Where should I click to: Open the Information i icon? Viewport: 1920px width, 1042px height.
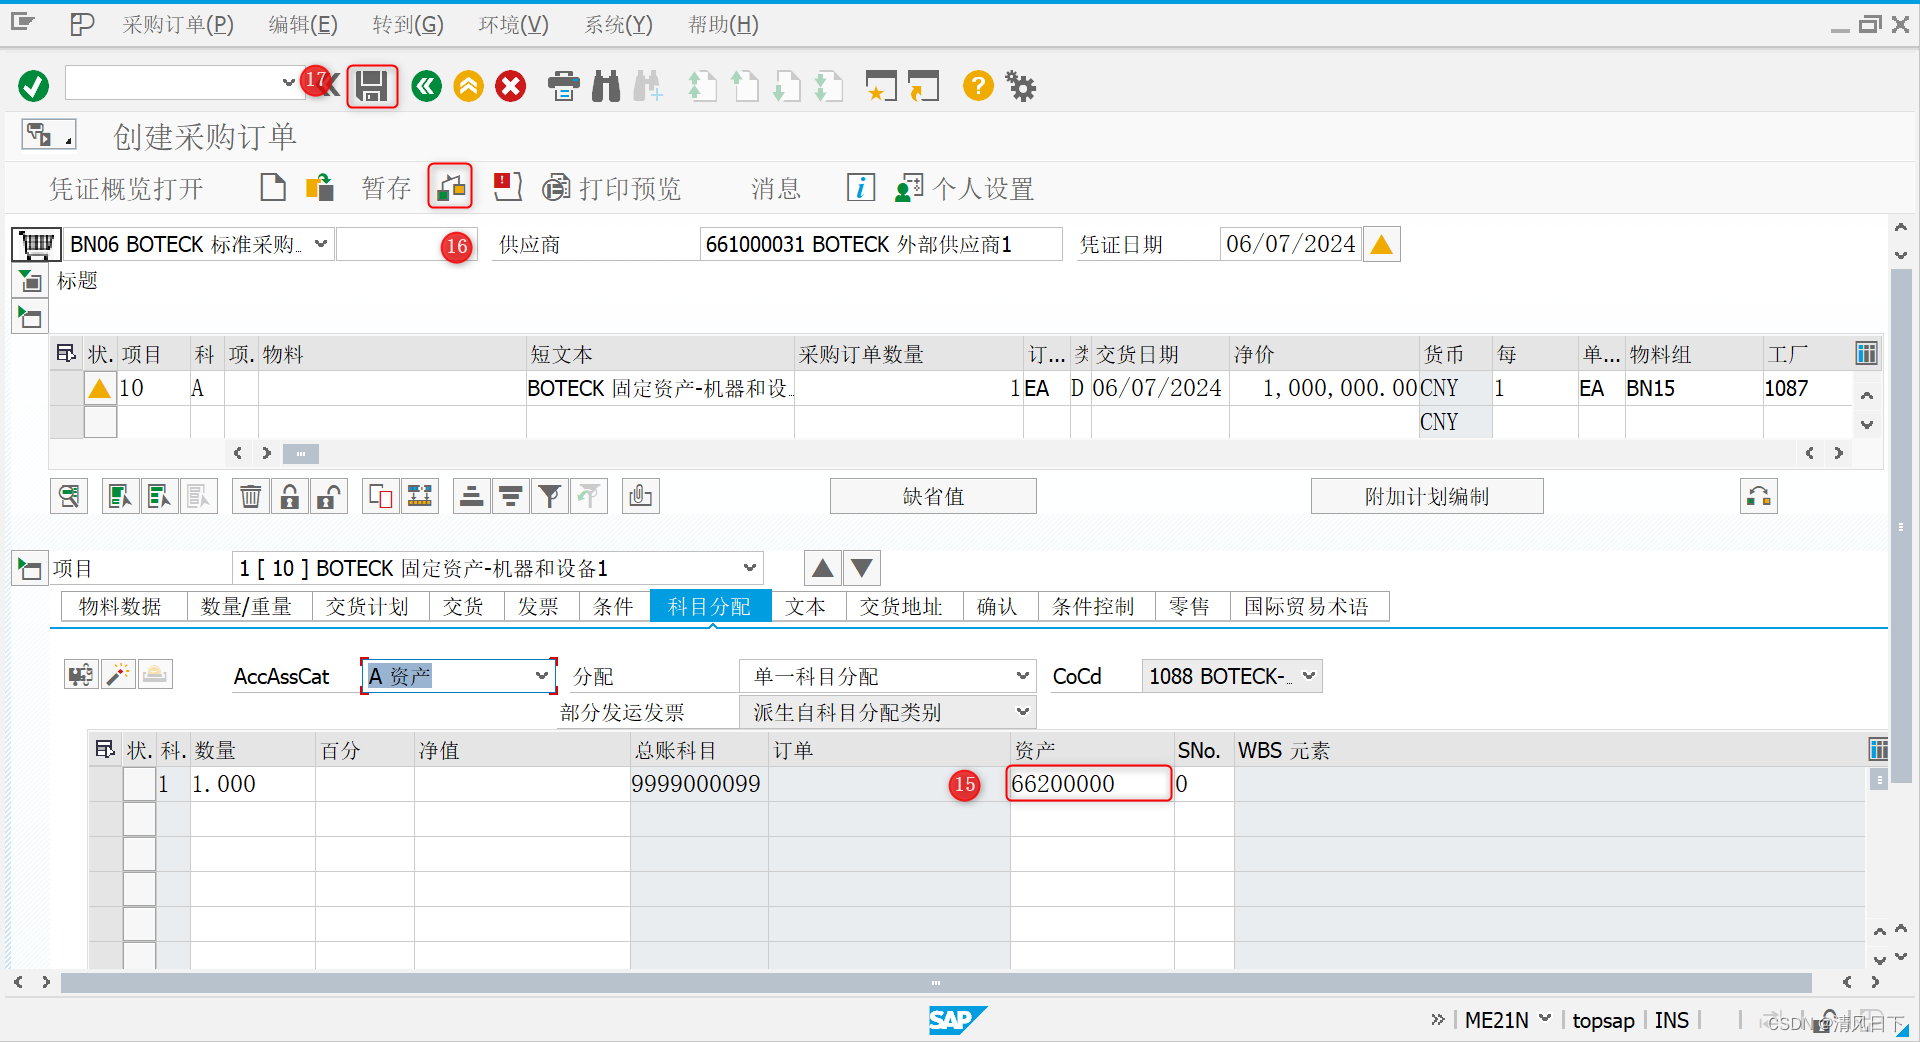coord(861,187)
